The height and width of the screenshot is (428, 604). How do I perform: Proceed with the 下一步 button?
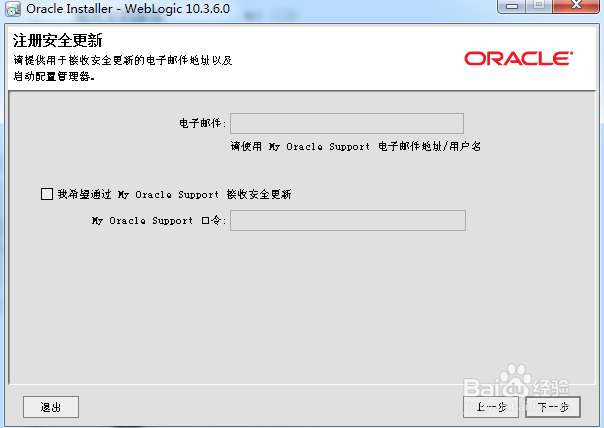(x=553, y=407)
